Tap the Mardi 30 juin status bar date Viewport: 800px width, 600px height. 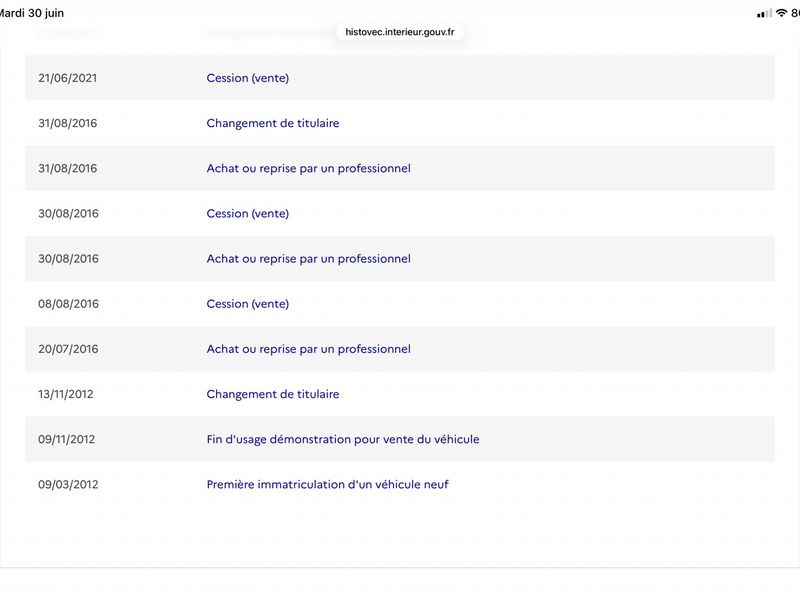pyautogui.click(x=32, y=13)
